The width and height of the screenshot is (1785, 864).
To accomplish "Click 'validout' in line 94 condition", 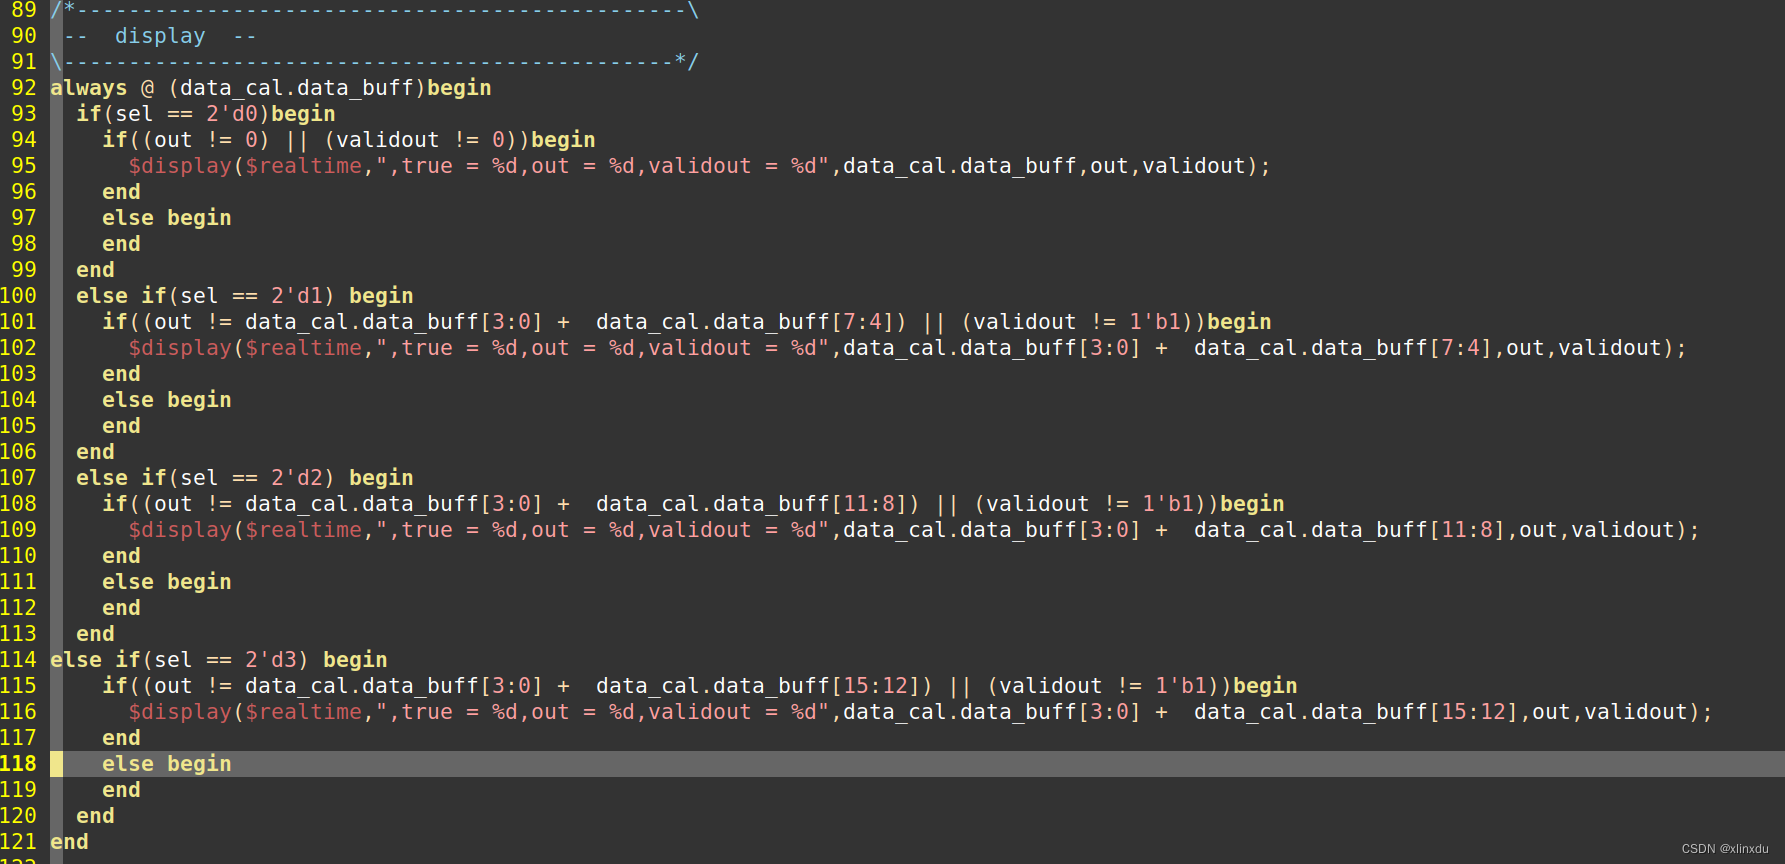I will tap(388, 140).
